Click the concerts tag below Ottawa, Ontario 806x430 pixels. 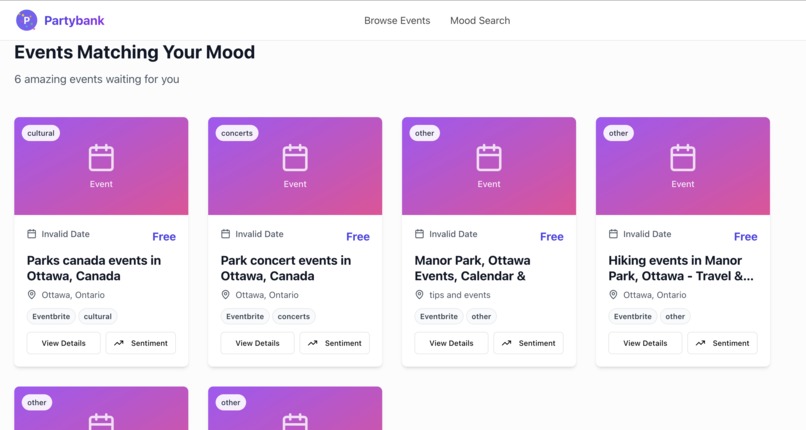tap(294, 316)
